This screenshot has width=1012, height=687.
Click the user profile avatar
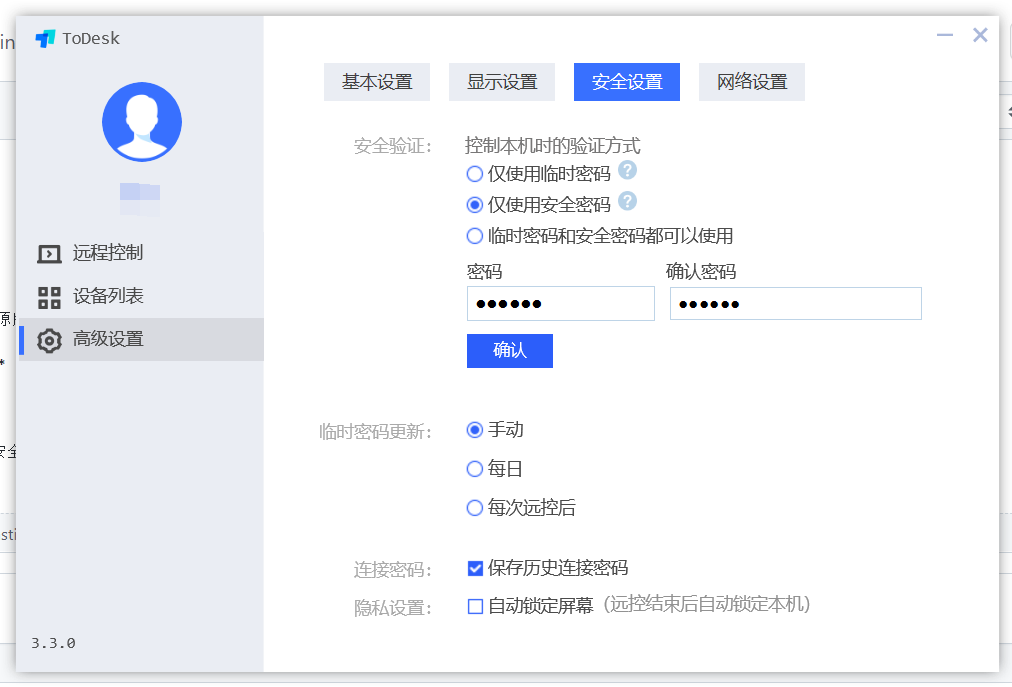142,122
